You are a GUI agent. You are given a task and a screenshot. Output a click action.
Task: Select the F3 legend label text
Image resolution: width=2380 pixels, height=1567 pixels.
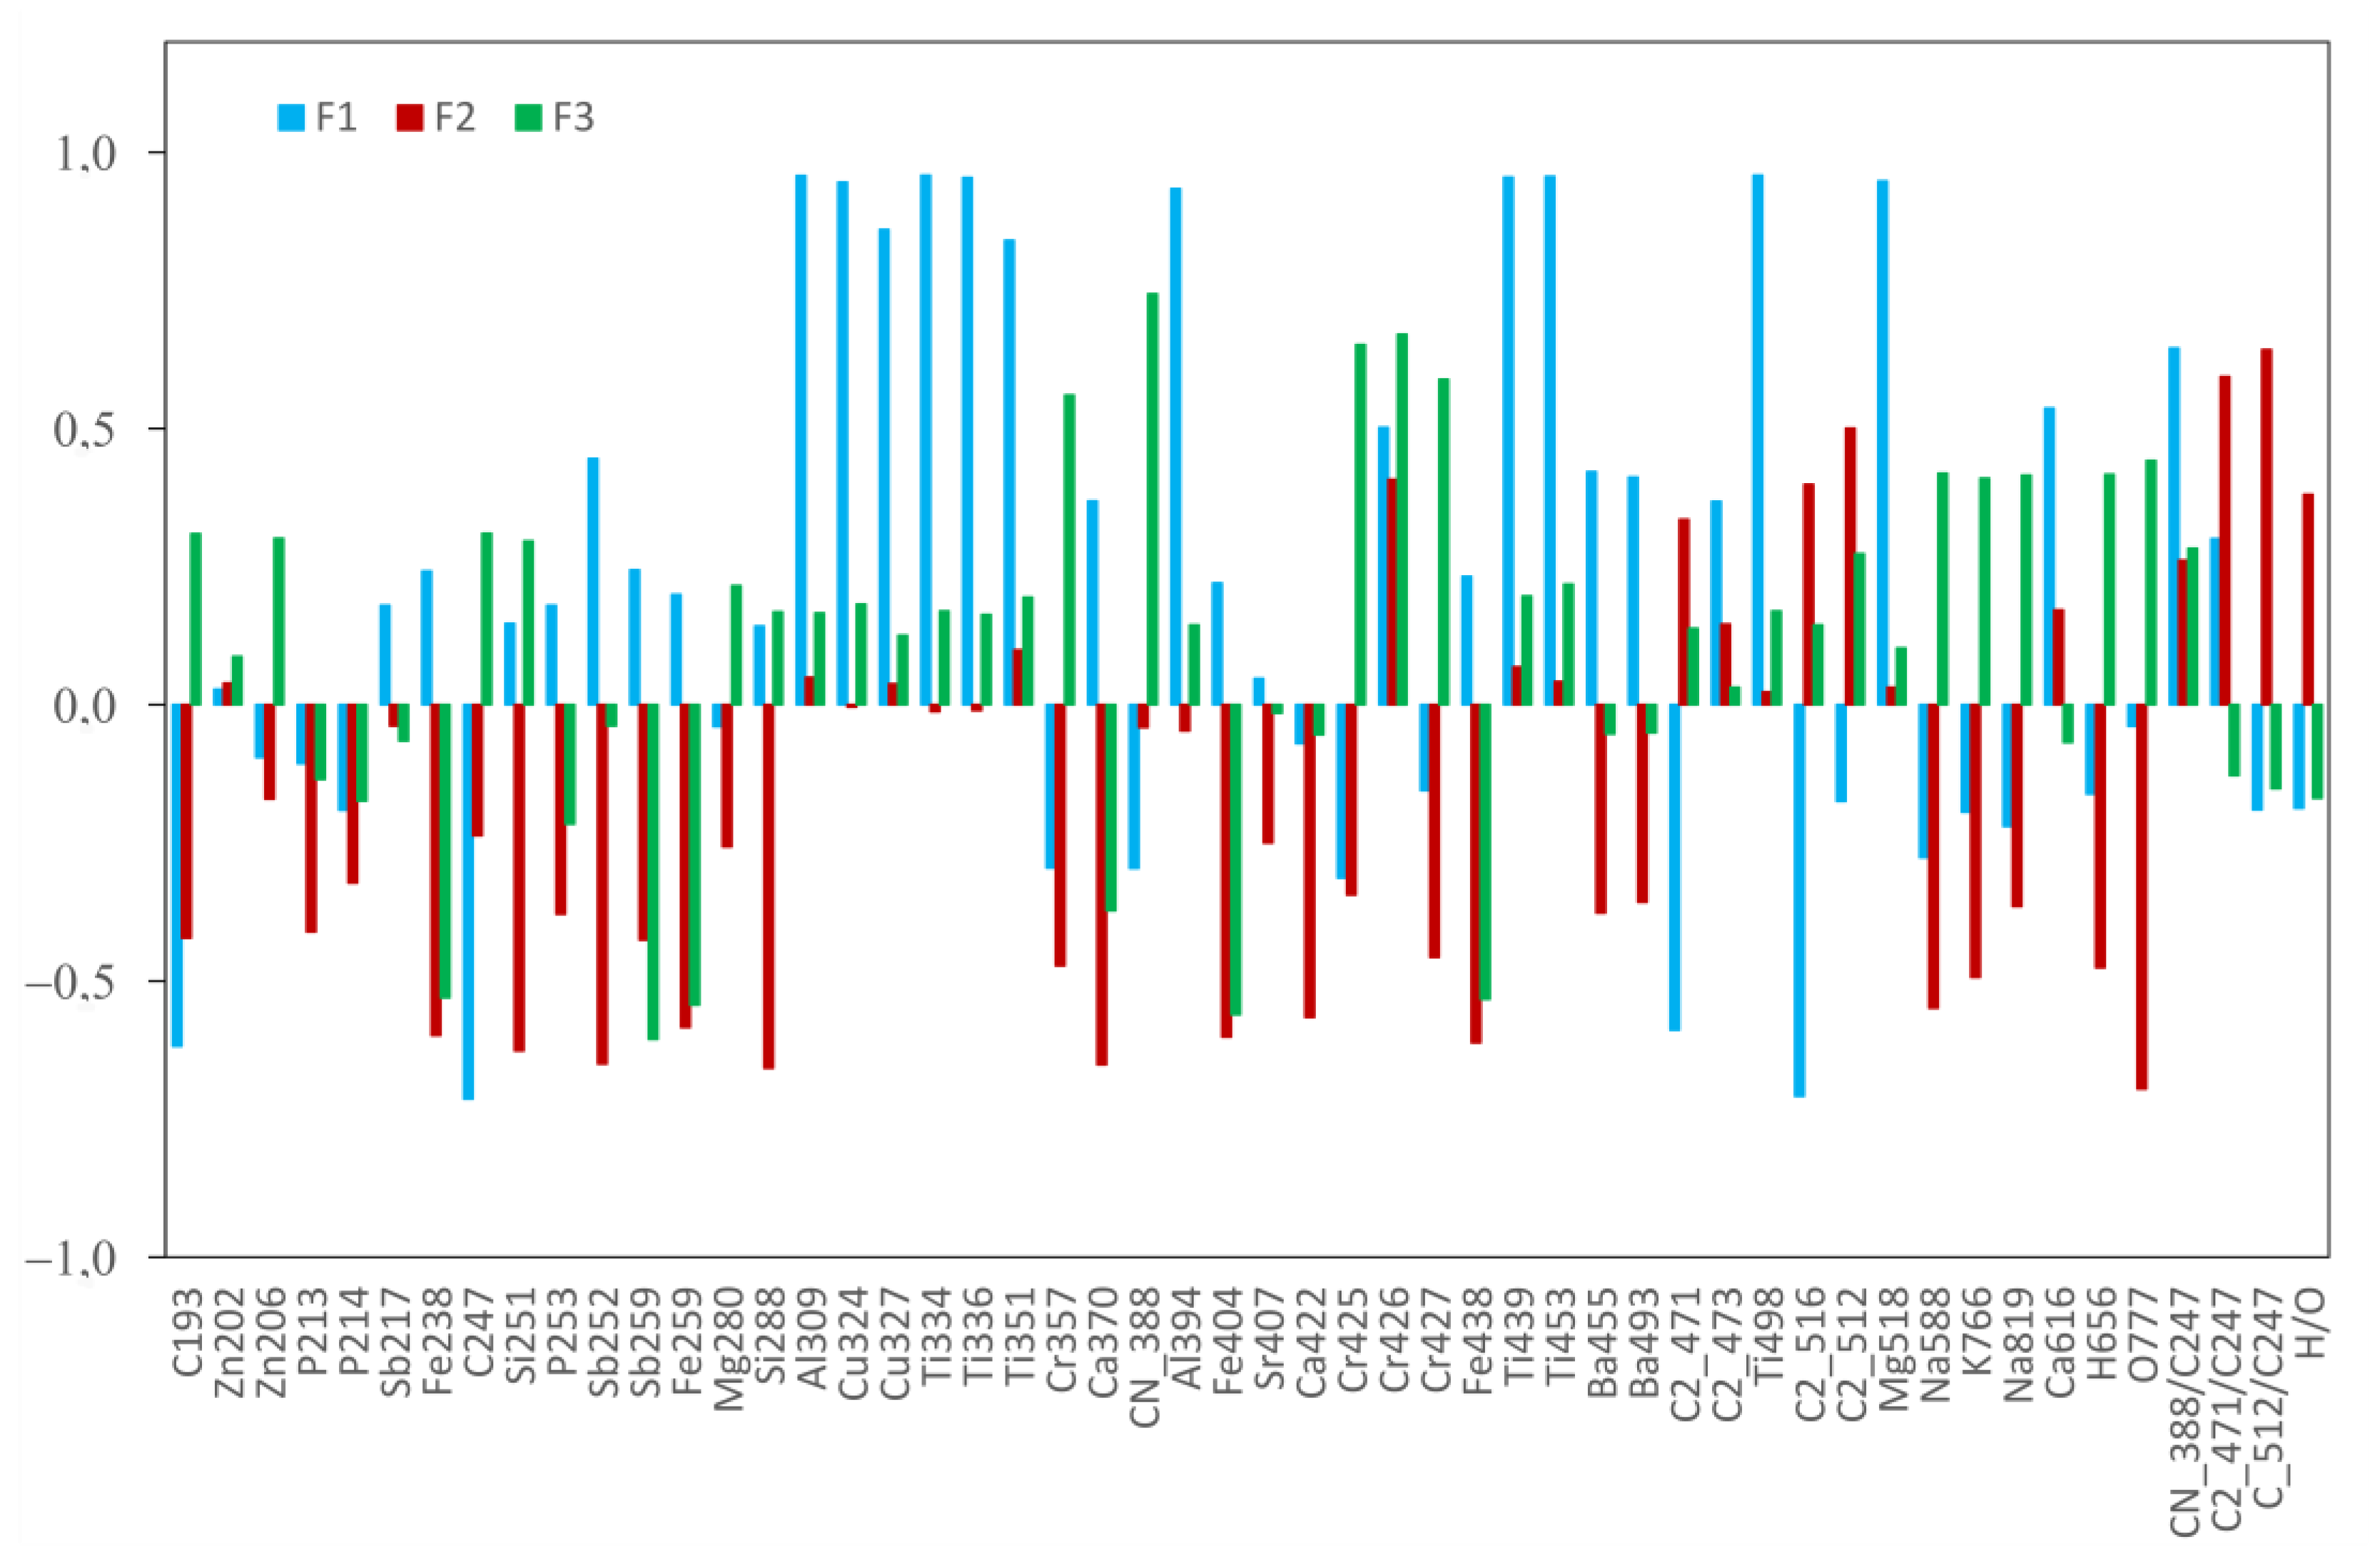(574, 118)
